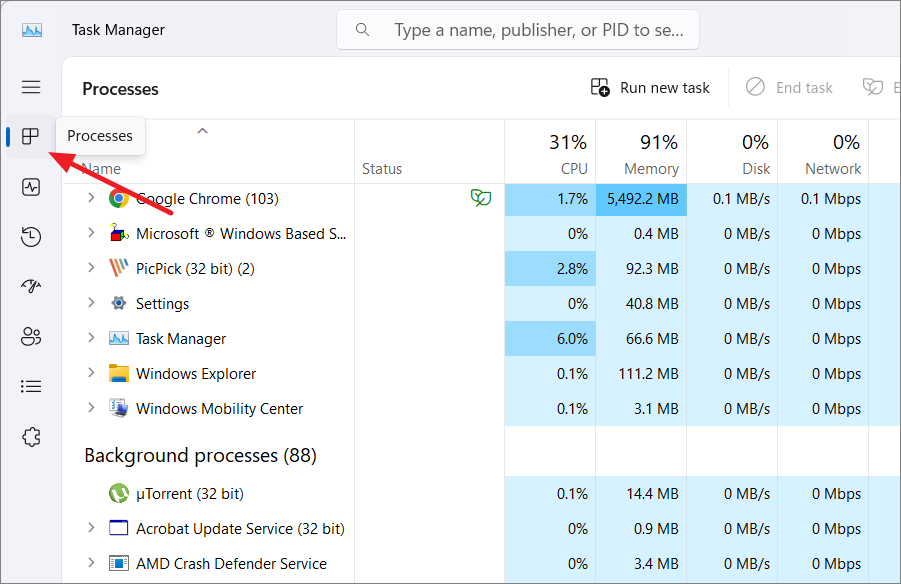Open the Users sidebar page

[x=31, y=336]
